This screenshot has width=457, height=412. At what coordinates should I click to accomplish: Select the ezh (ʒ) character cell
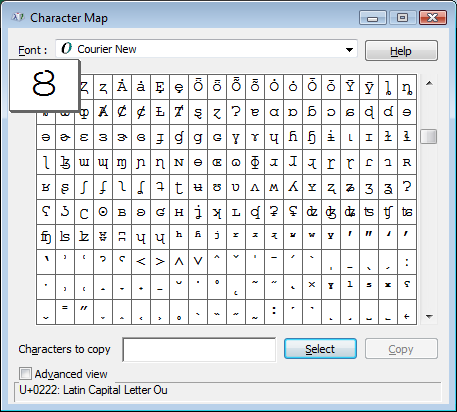369,187
